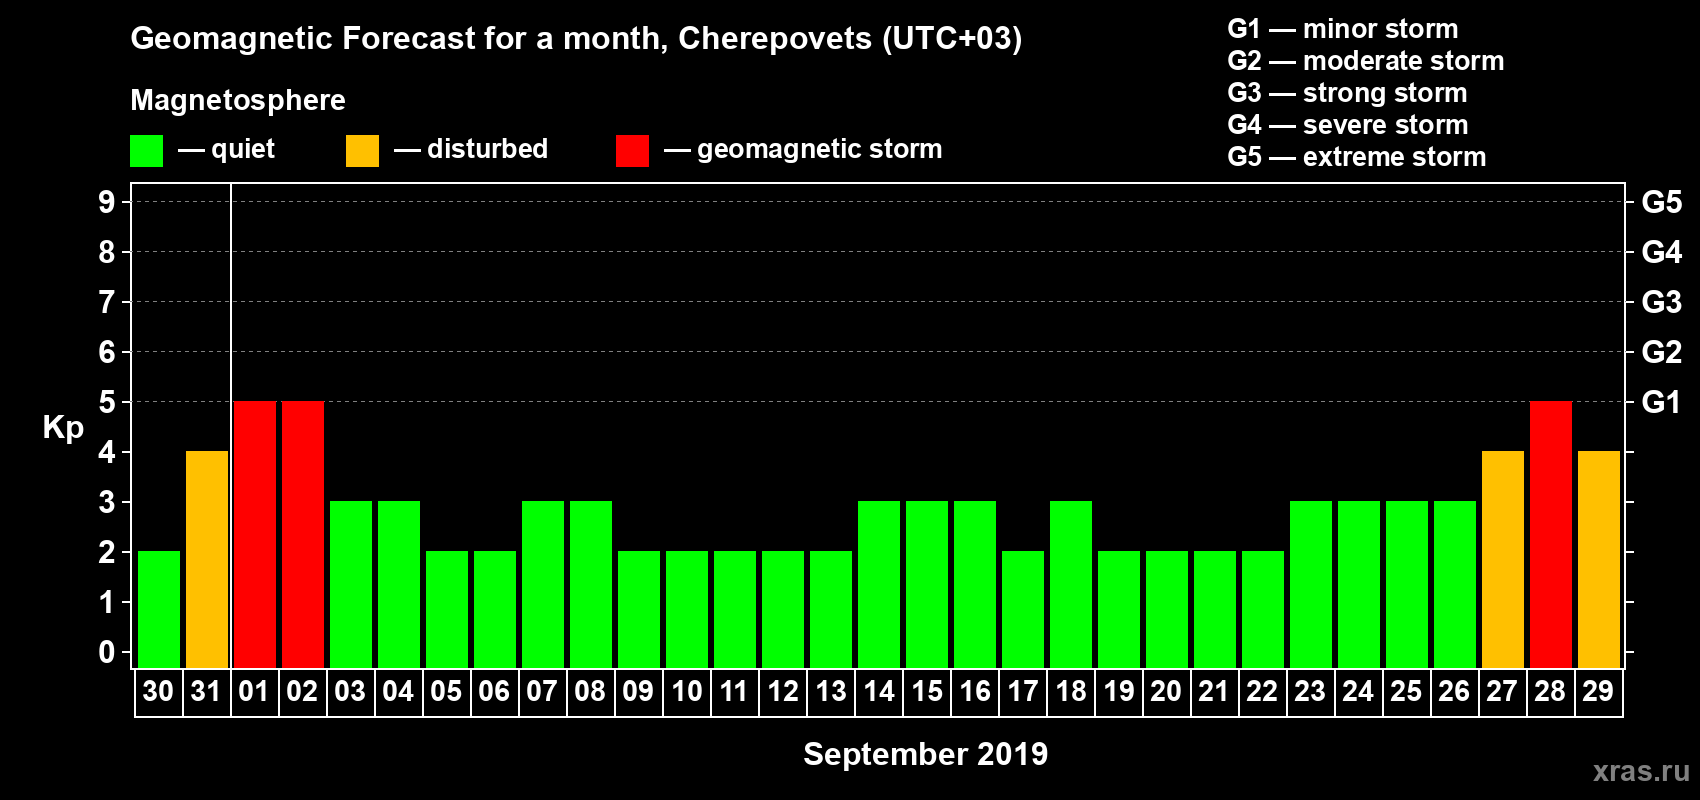Click the orange disturbed legend swatch
The height and width of the screenshot is (800, 1700).
362,151
